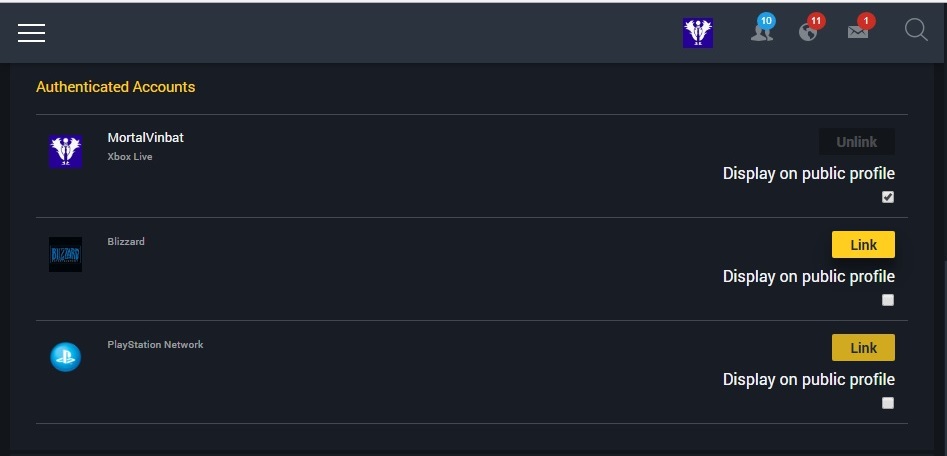This screenshot has width=947, height=456.
Task: Open globe notifications with 11 badge
Action: pyautogui.click(x=811, y=29)
